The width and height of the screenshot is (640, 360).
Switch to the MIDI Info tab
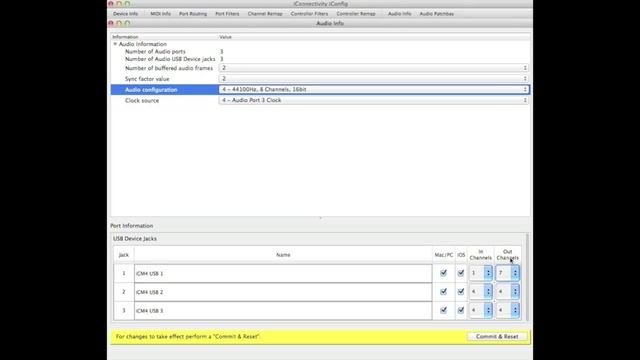pyautogui.click(x=160, y=14)
